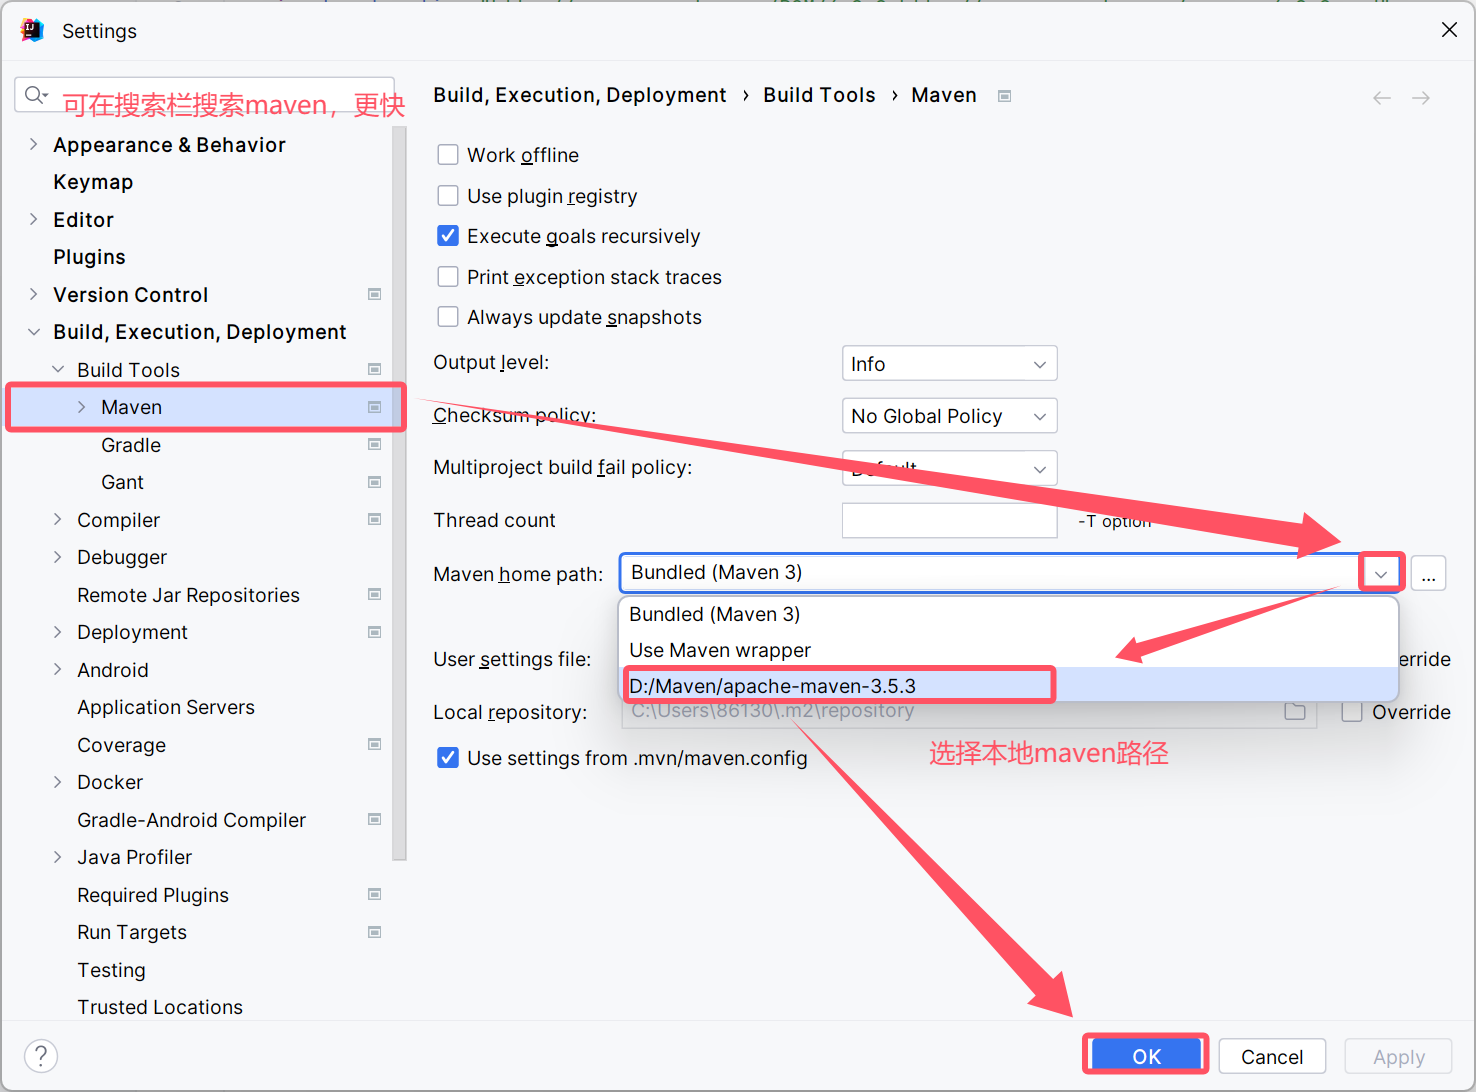This screenshot has height=1092, width=1476.
Task: Expand the Debugger node
Action: coord(58,557)
